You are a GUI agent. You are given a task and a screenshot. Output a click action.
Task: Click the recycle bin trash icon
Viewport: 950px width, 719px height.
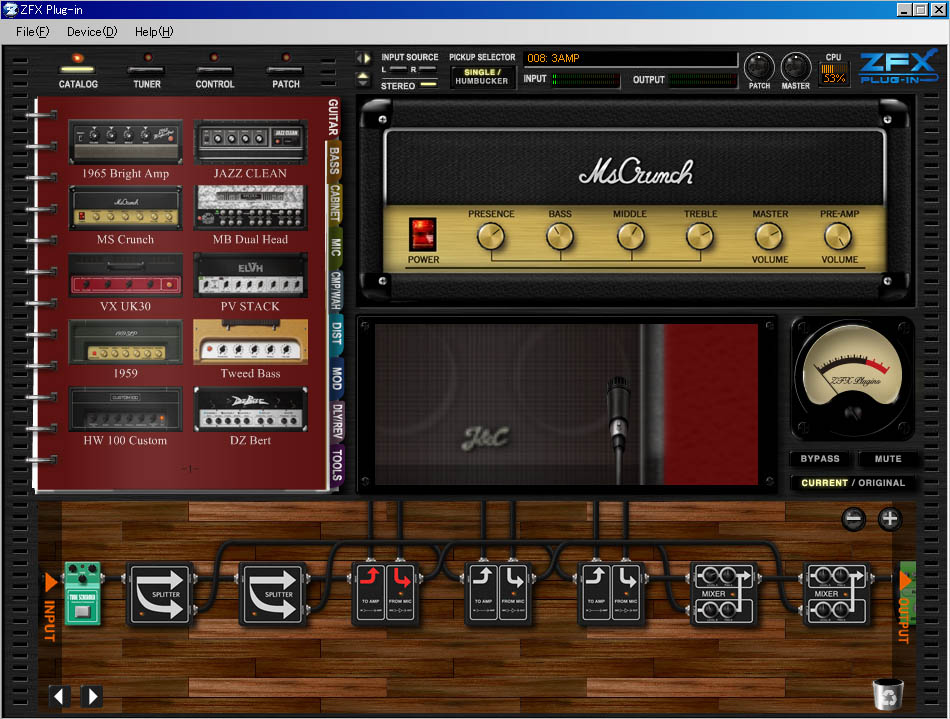pyautogui.click(x=888, y=694)
